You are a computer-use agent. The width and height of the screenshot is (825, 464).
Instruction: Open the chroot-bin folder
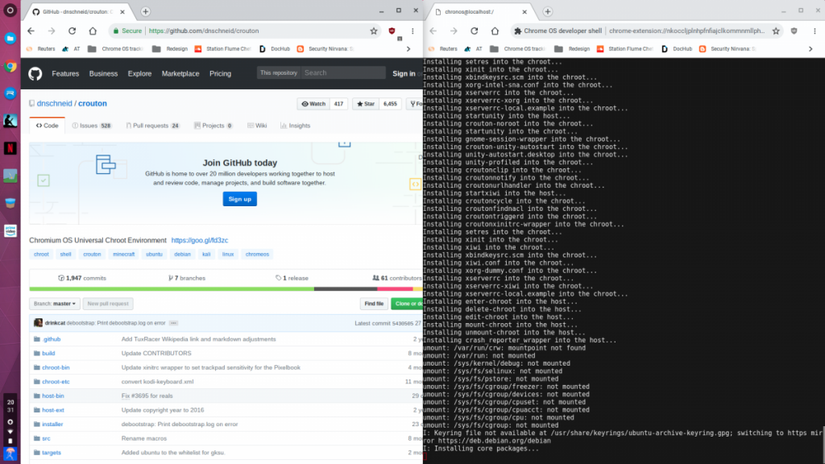[x=55, y=368]
